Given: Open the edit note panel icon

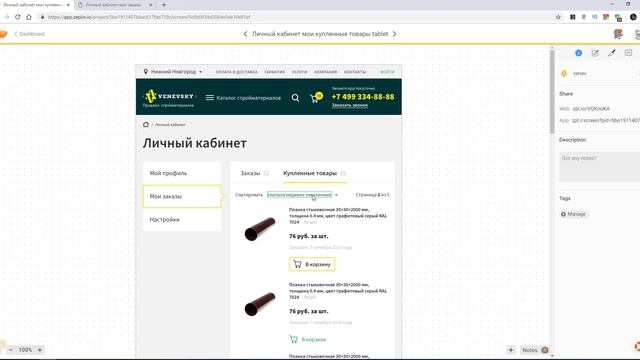Looking at the screenshot, I should (595, 53).
